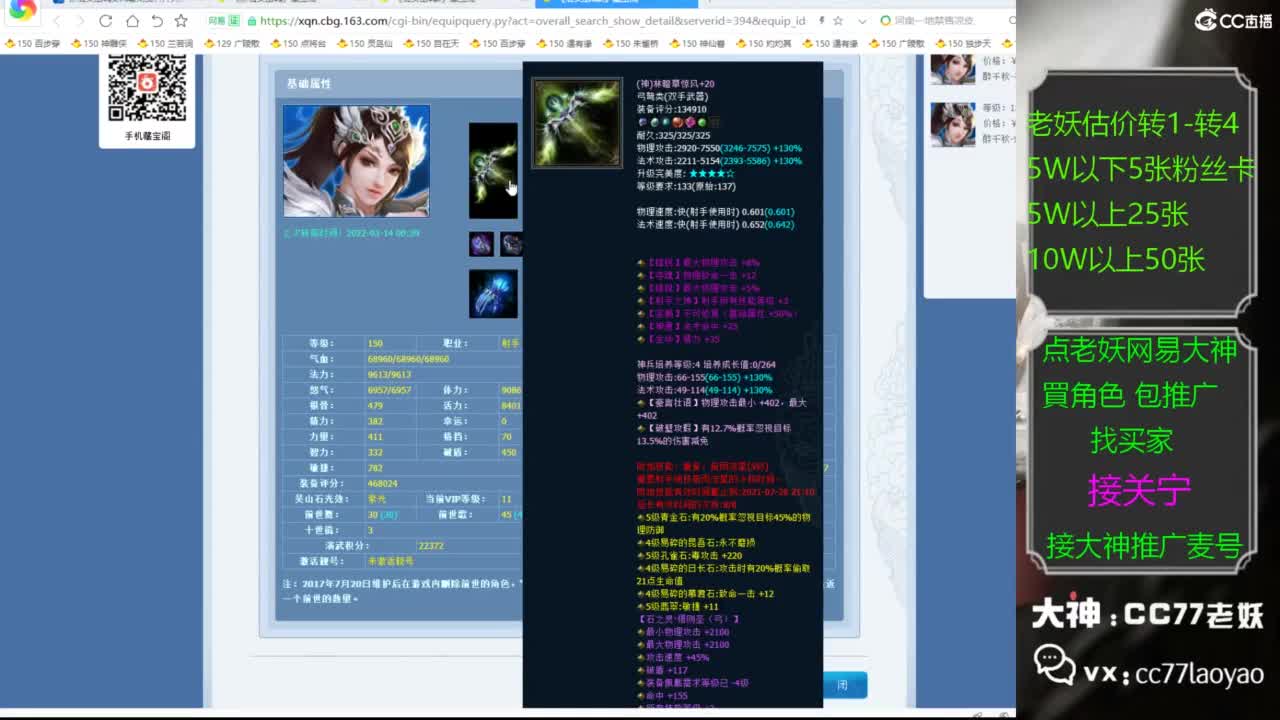
Task: Click the purple gem accessory slot icon
Action: (x=481, y=244)
